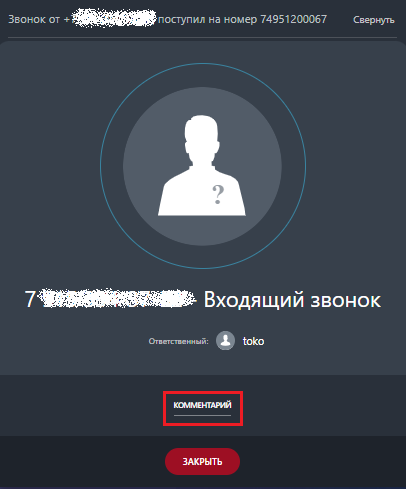The width and height of the screenshot is (406, 489).
Task: Click the question mark on the avatar
Action: [218, 195]
